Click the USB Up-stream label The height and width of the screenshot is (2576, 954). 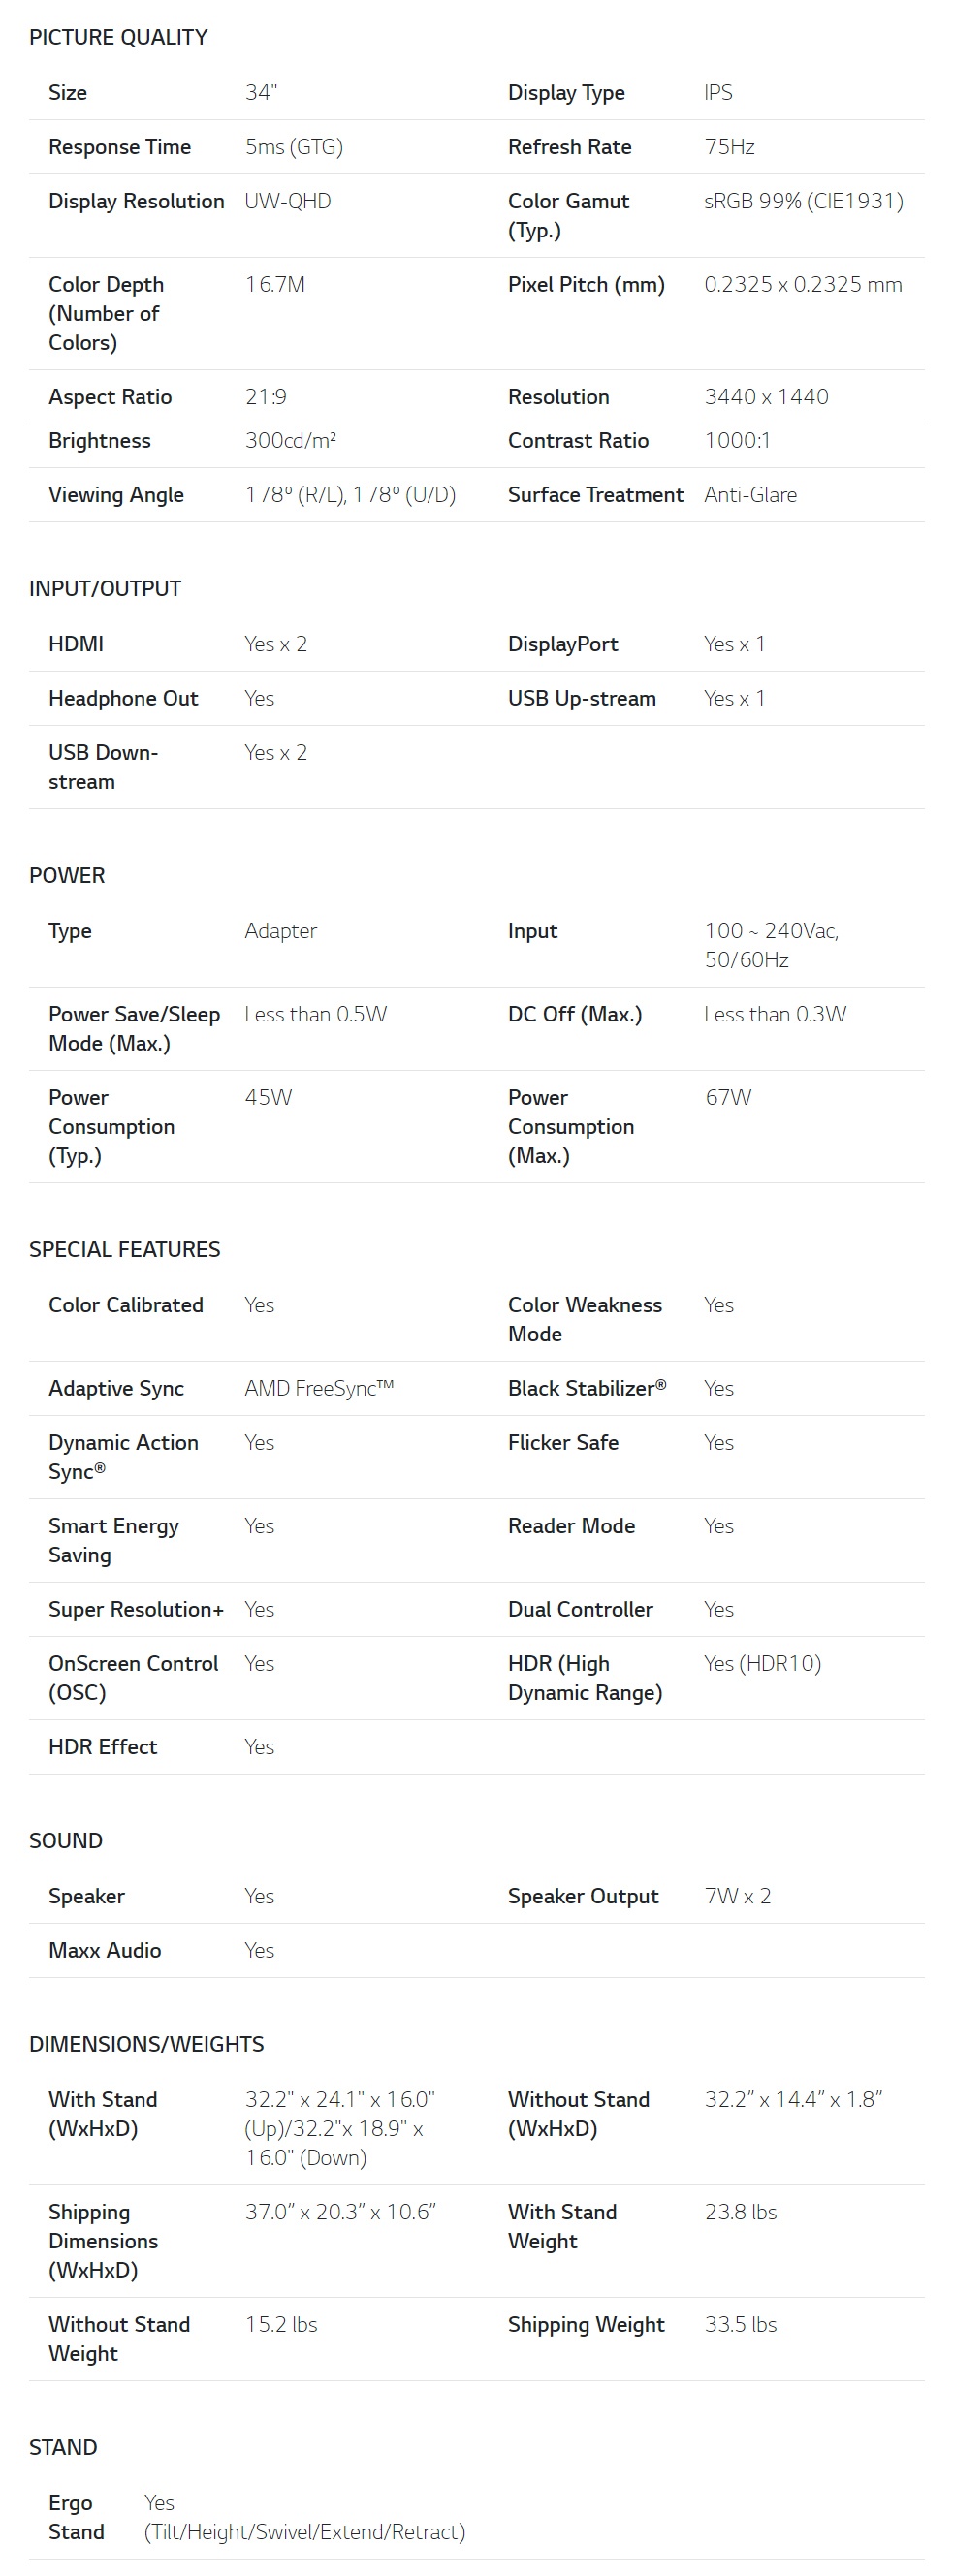coord(582,698)
